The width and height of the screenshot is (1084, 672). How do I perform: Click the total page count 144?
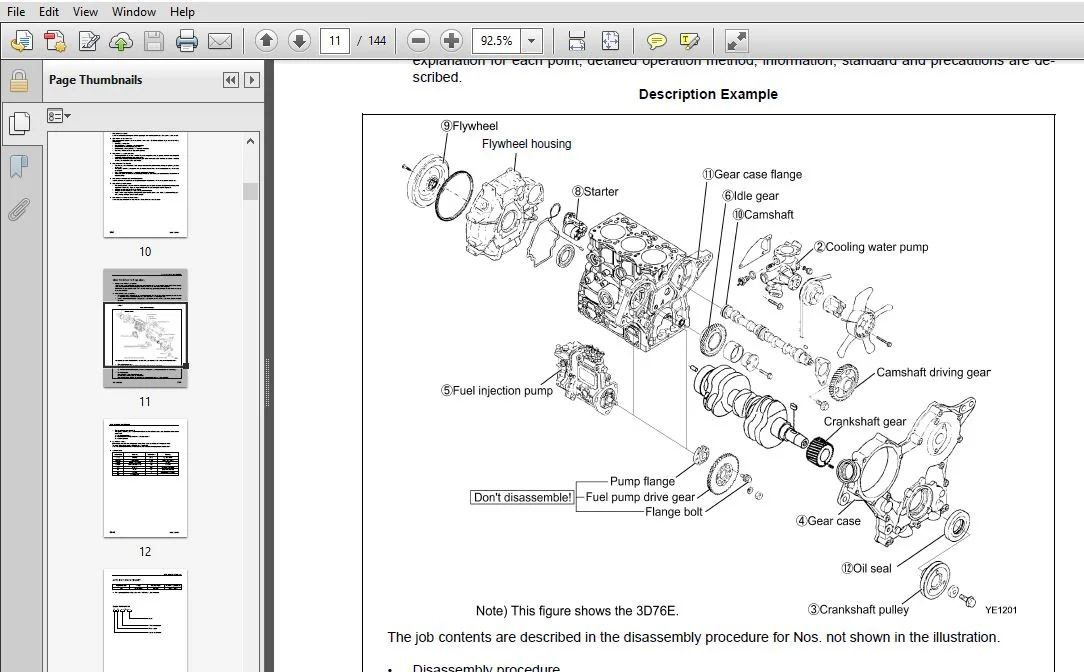[x=377, y=41]
